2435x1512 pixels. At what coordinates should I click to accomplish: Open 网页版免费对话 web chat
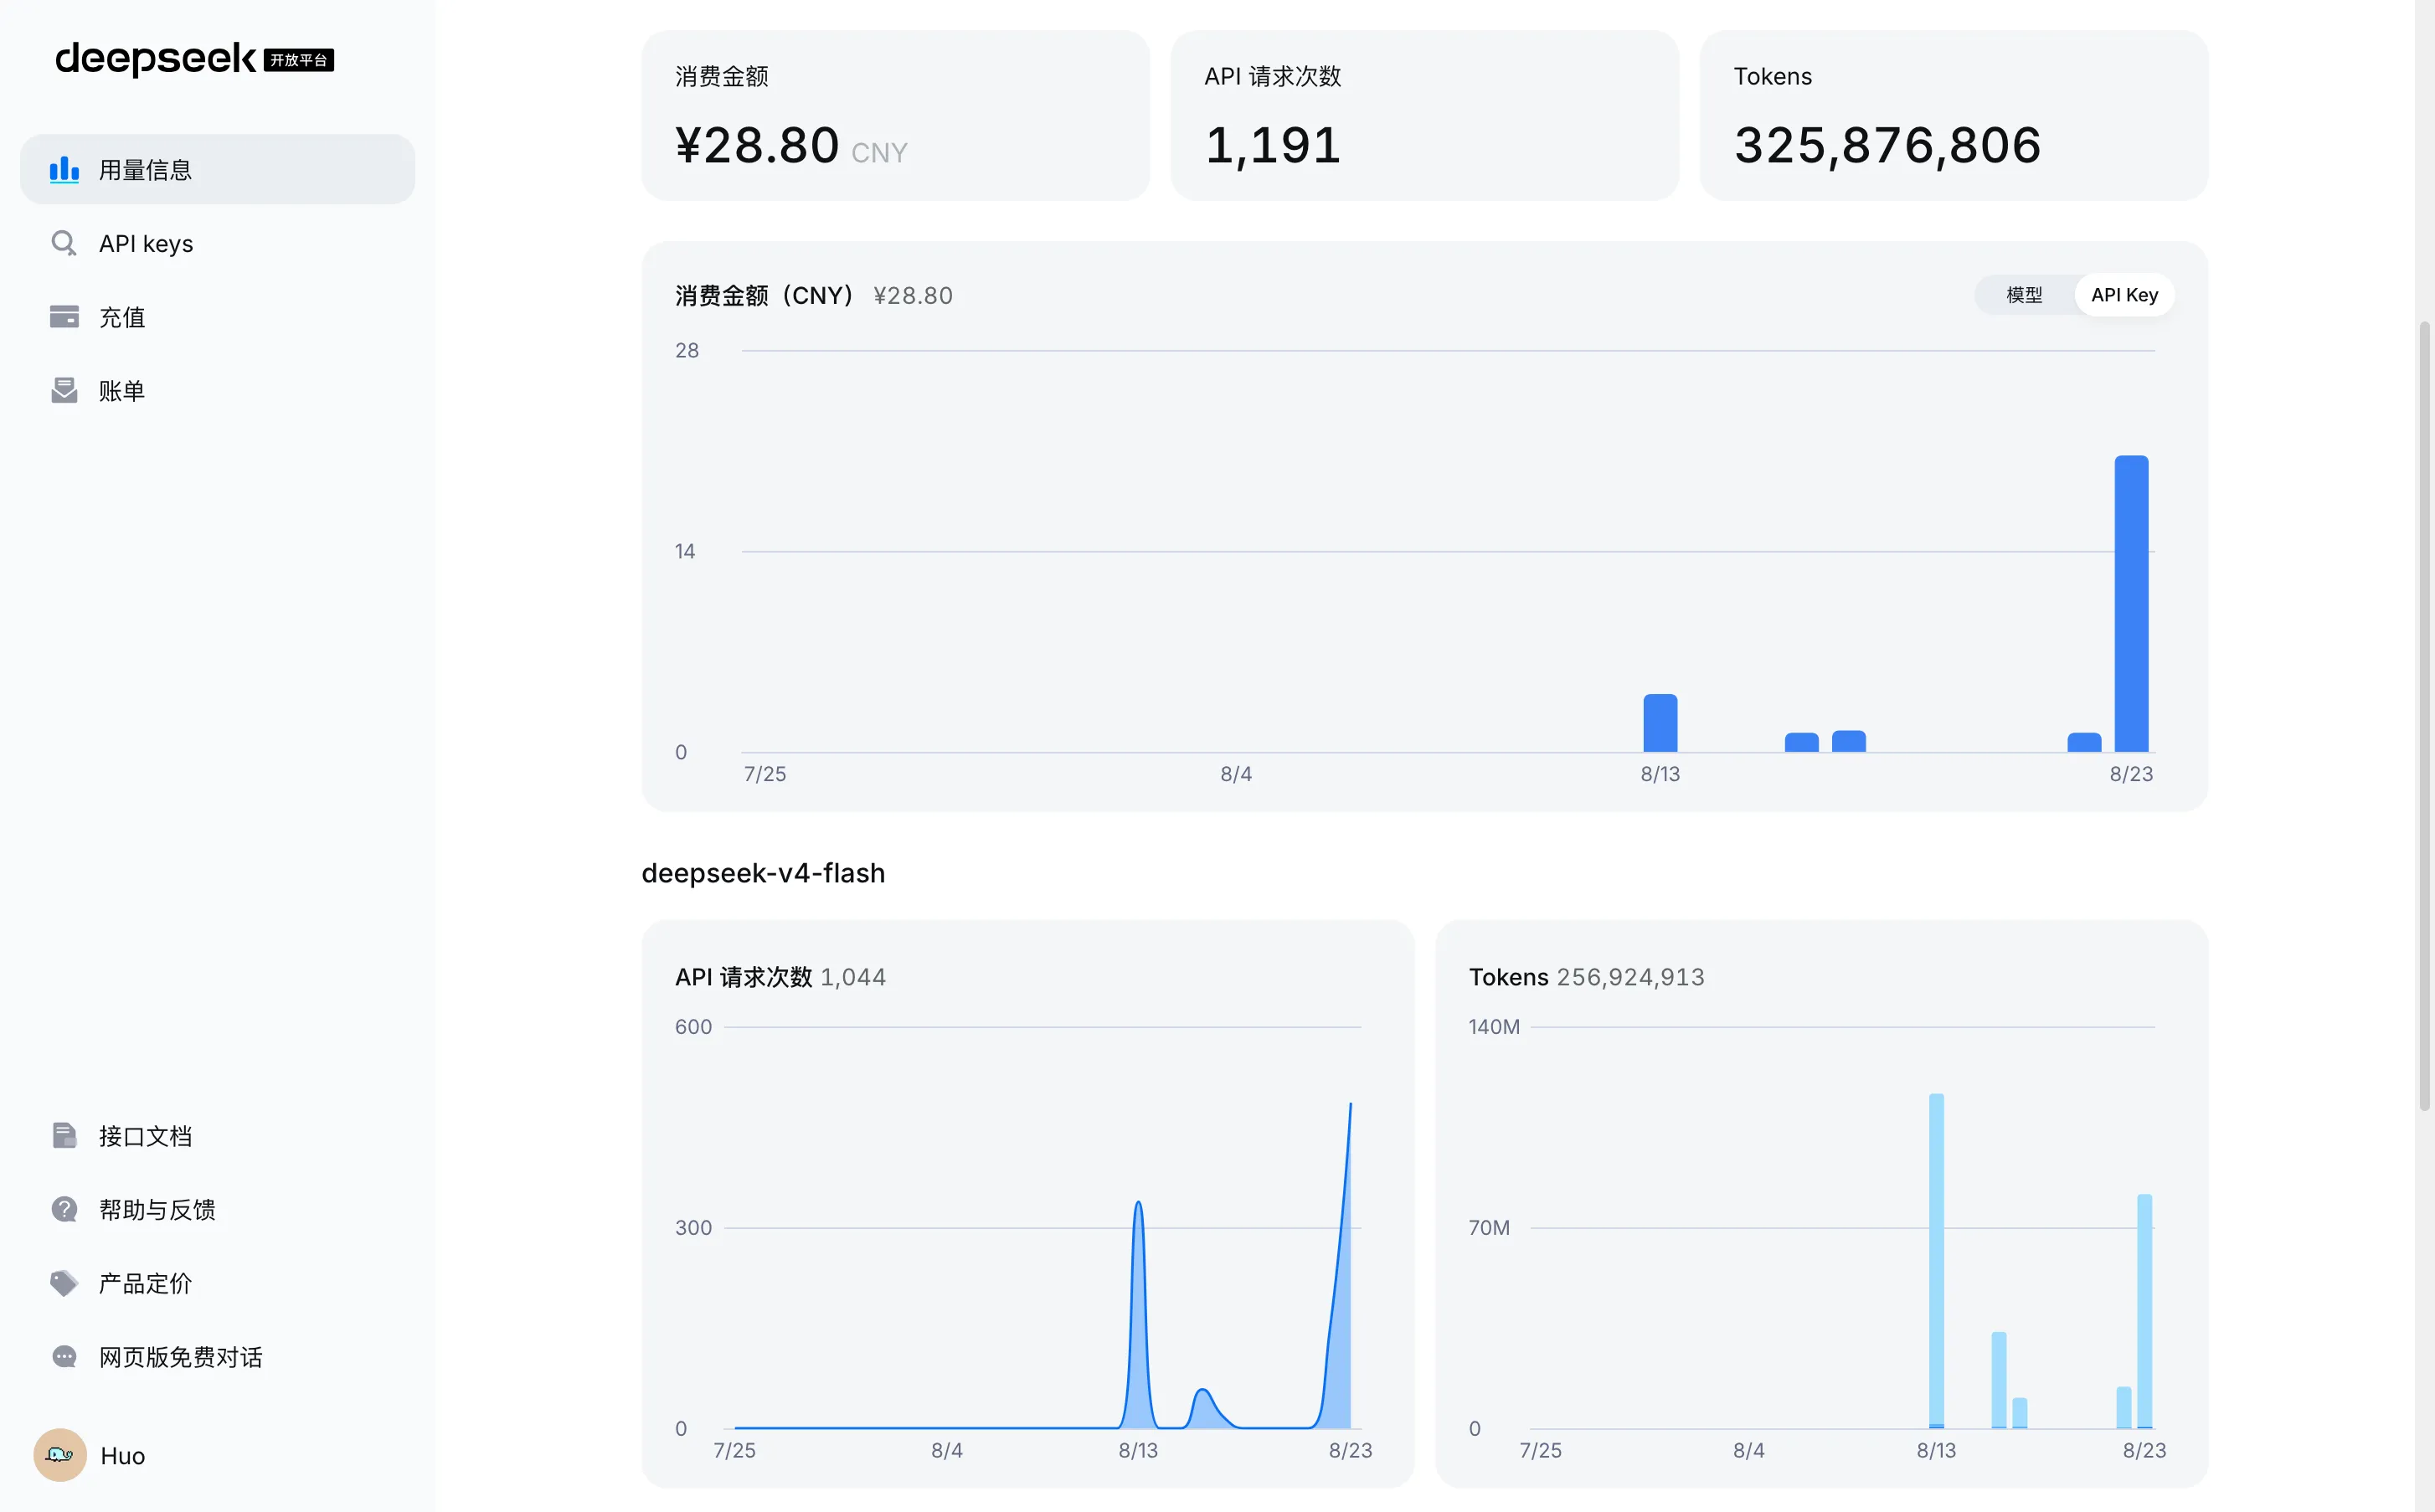pos(217,1356)
